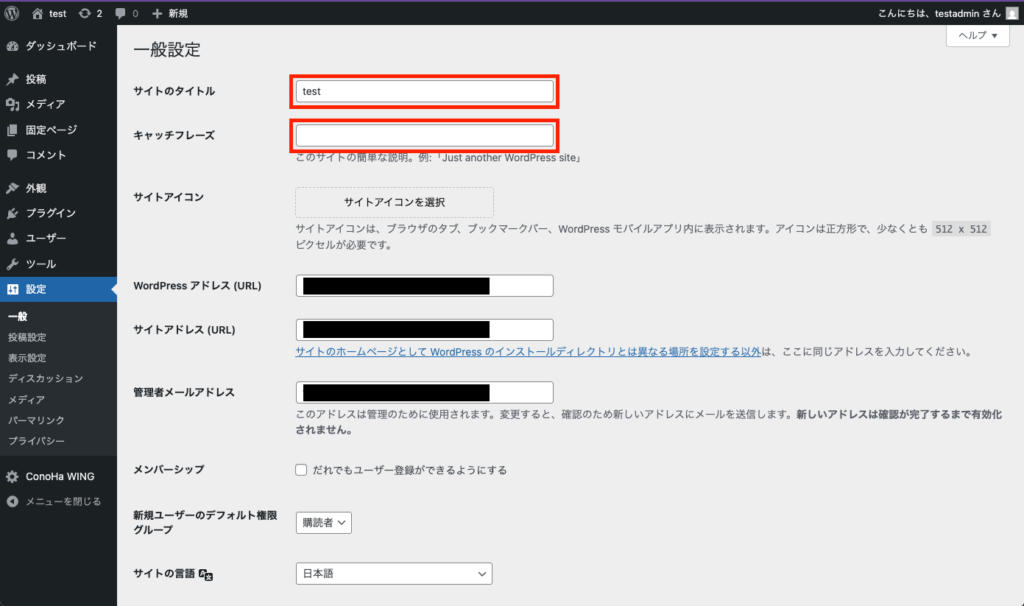Click the コメント bubble sidebar icon
Screen dimensions: 1024x606
12,155
